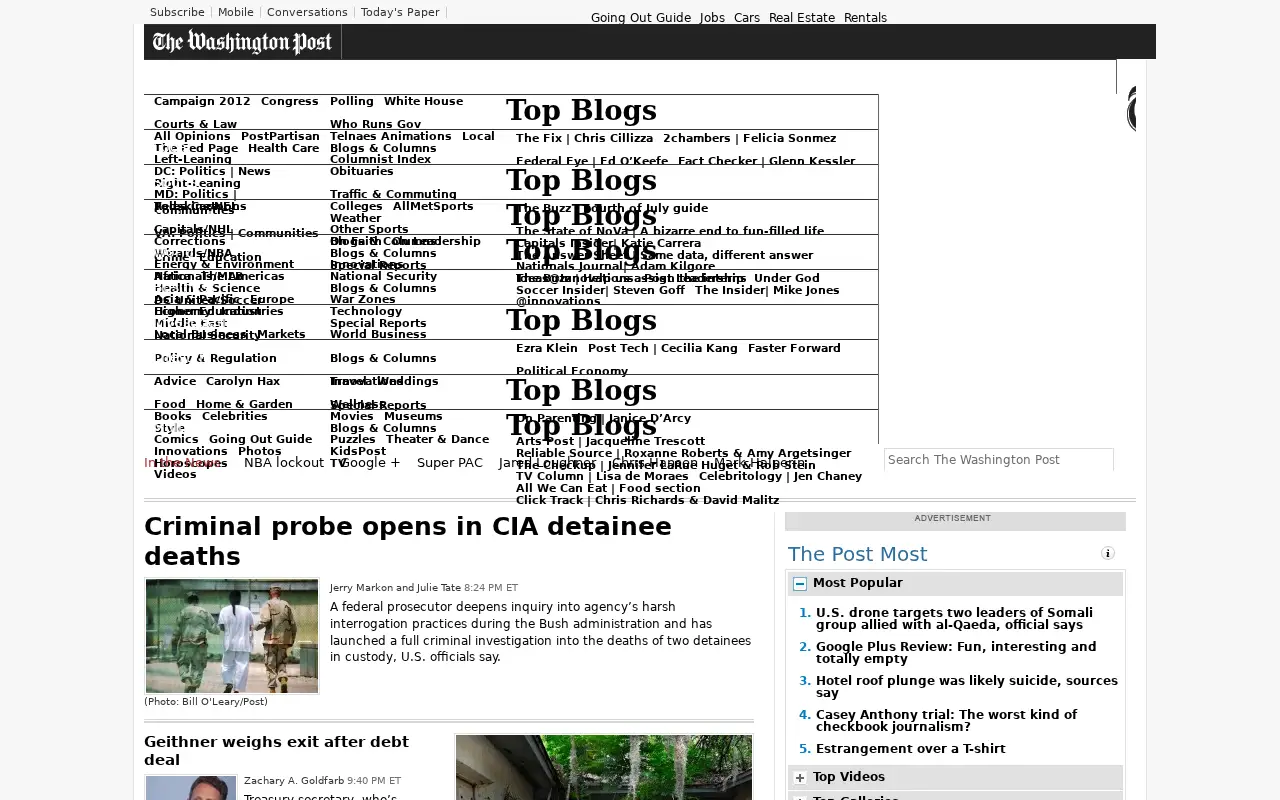Open Going Out Guide in top bar
This screenshot has width=1280, height=800.
point(641,18)
